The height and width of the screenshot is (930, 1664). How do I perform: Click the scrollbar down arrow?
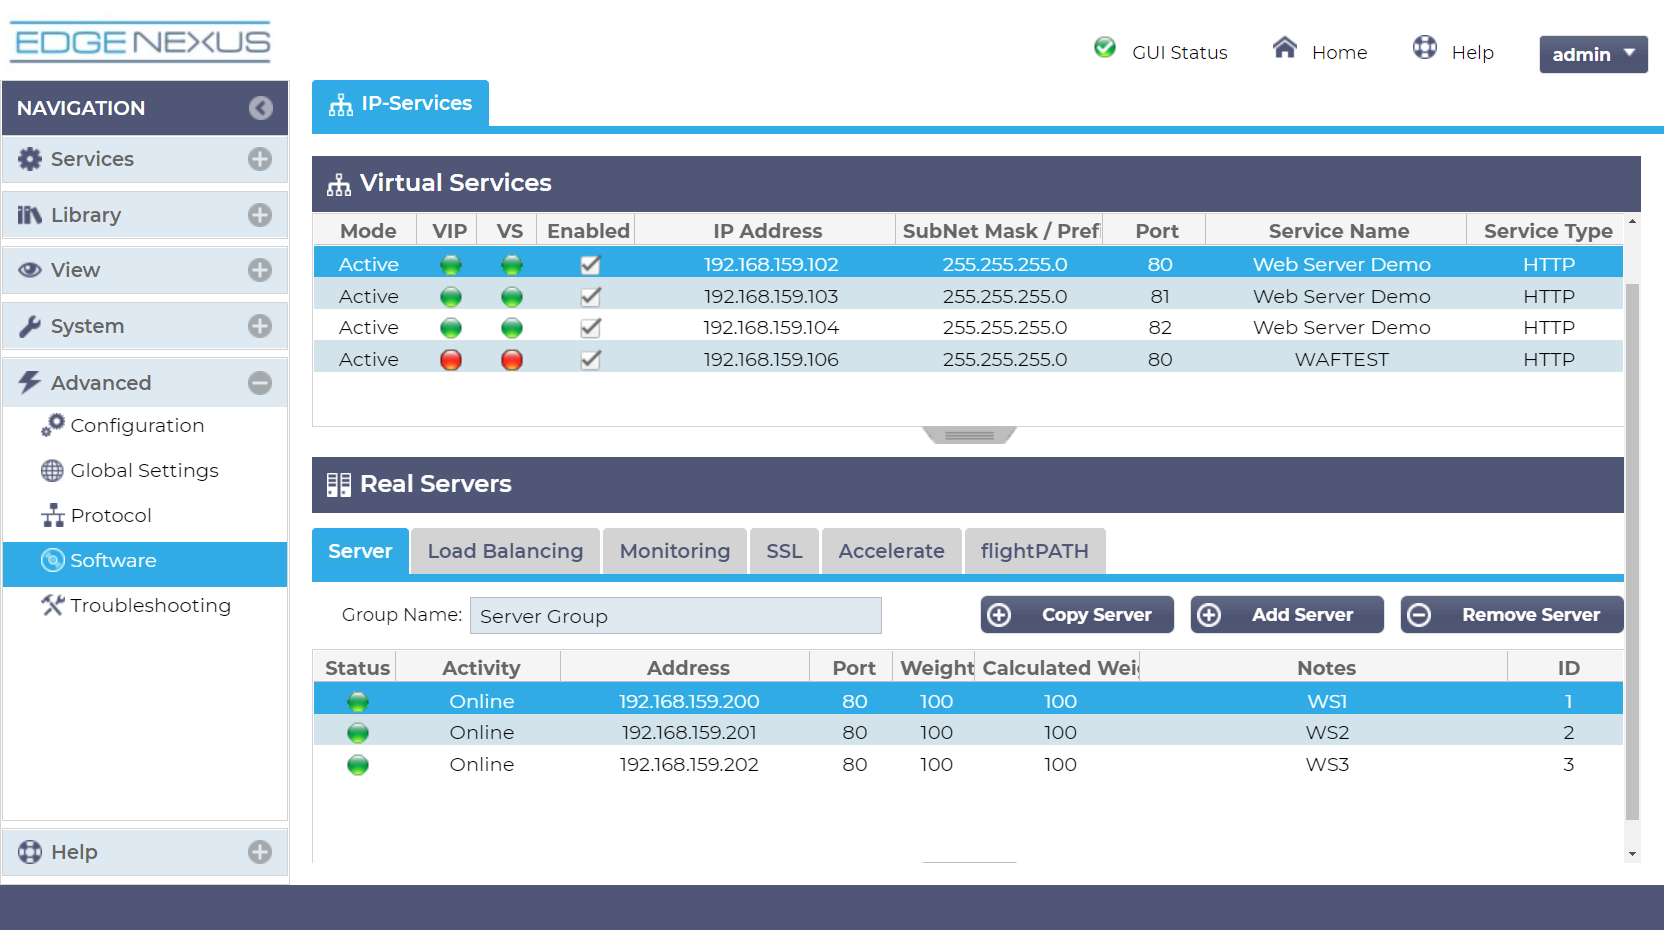pos(1633,854)
